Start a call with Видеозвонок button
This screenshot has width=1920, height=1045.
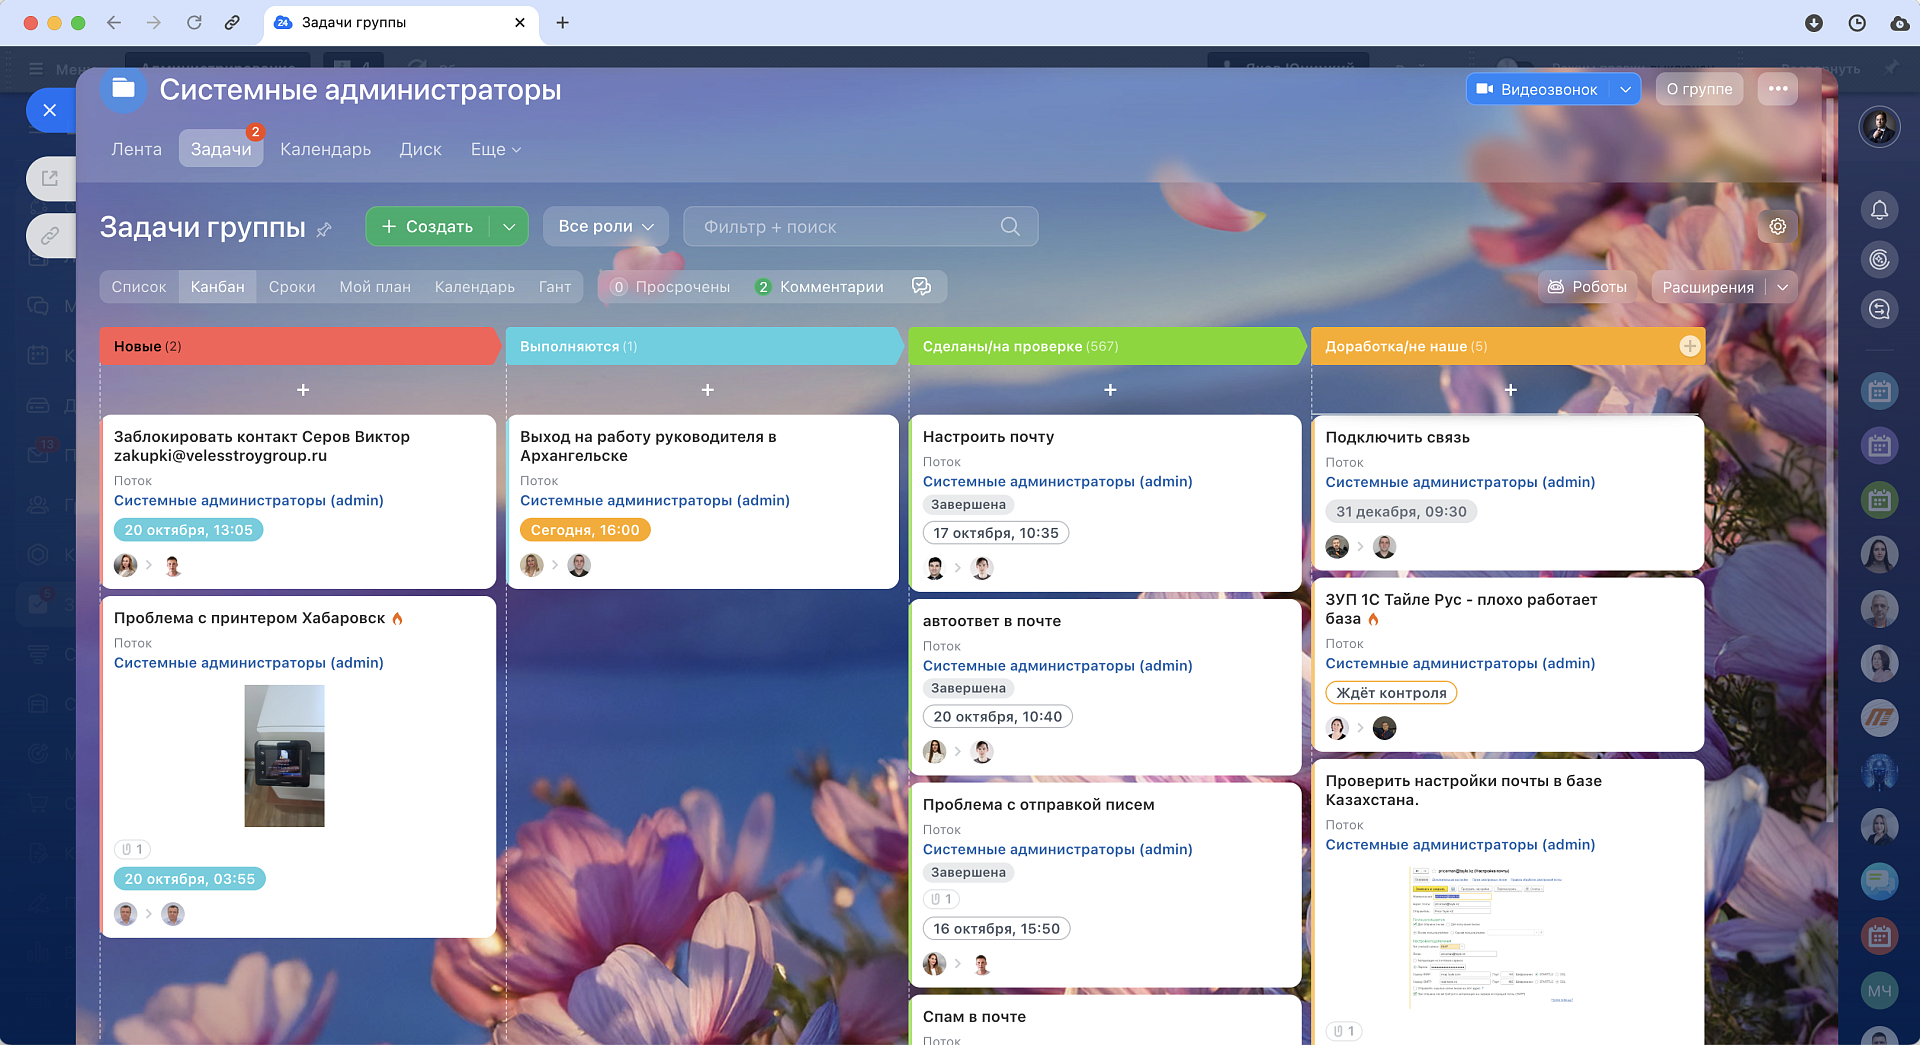coord(1537,89)
